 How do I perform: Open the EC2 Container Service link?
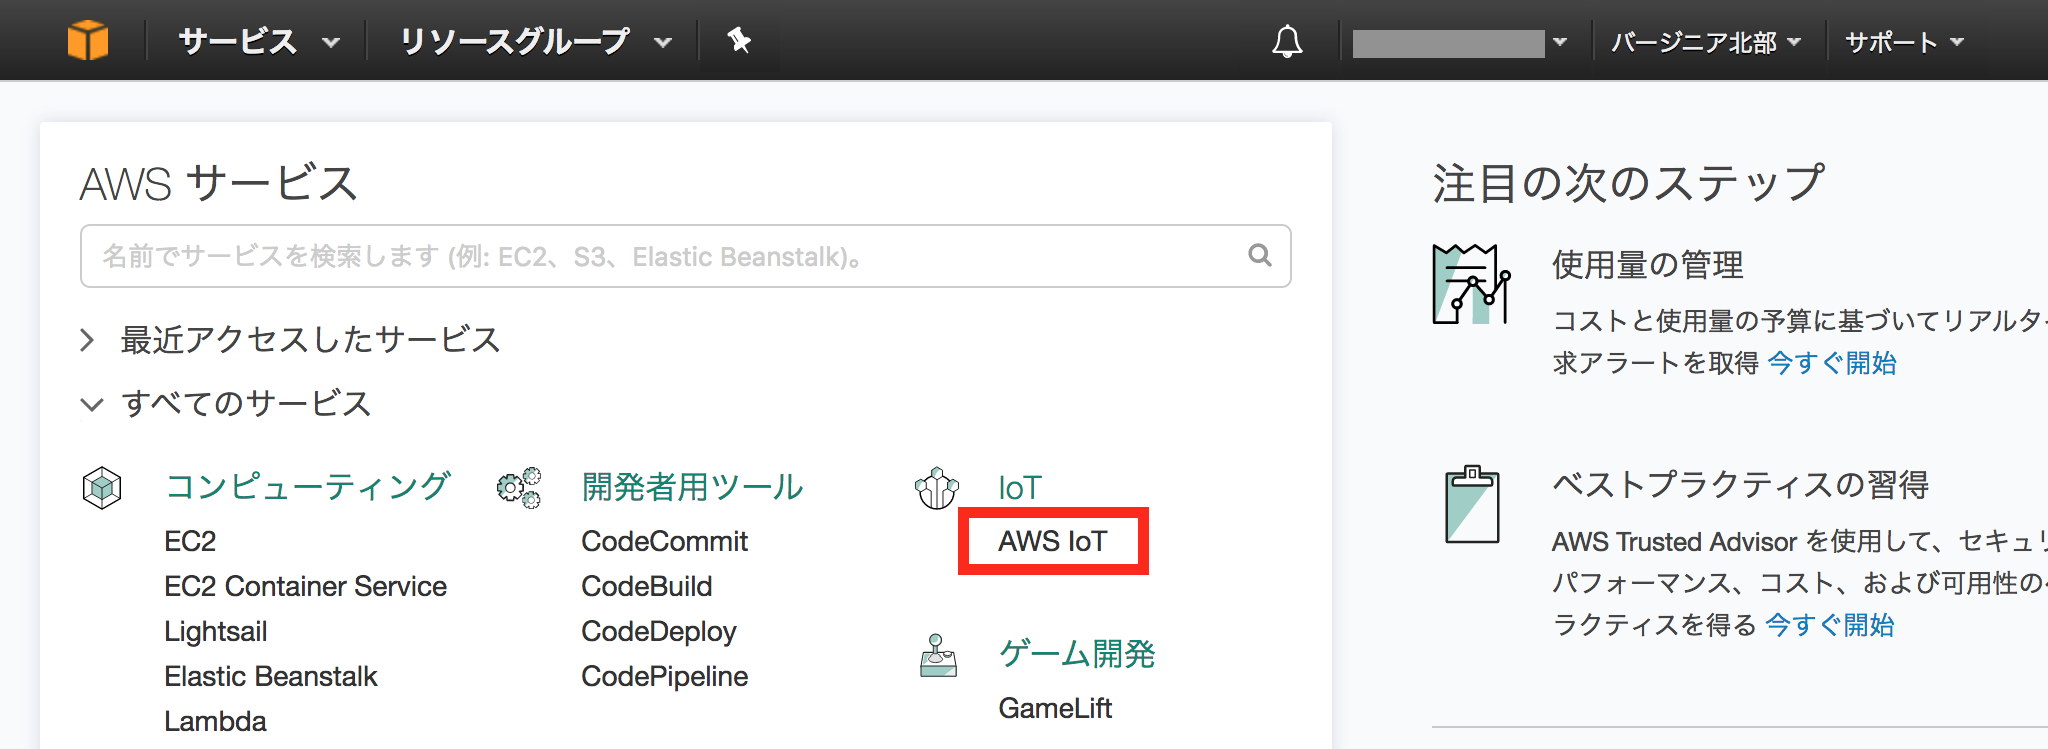[305, 586]
